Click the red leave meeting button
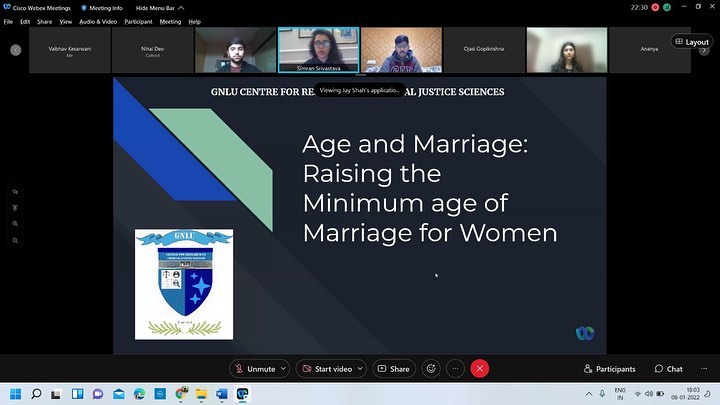 [x=480, y=369]
